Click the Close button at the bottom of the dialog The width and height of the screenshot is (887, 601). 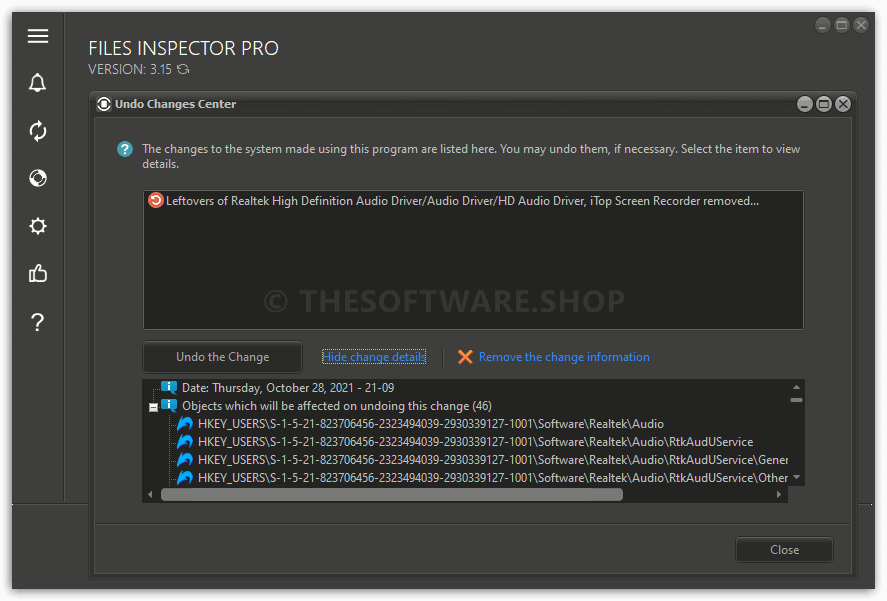784,550
